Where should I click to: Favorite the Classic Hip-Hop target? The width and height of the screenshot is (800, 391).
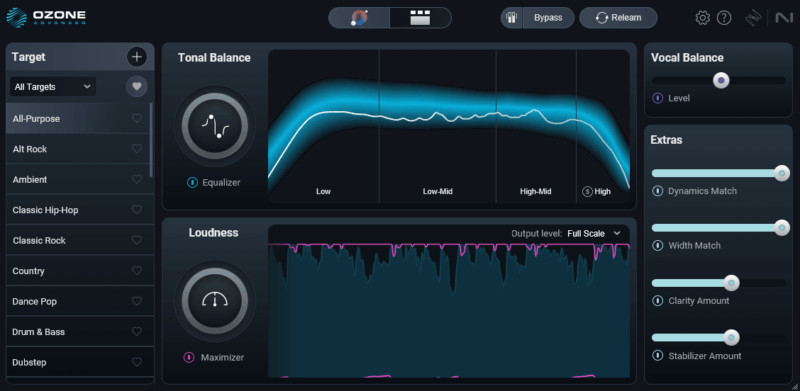pos(137,210)
